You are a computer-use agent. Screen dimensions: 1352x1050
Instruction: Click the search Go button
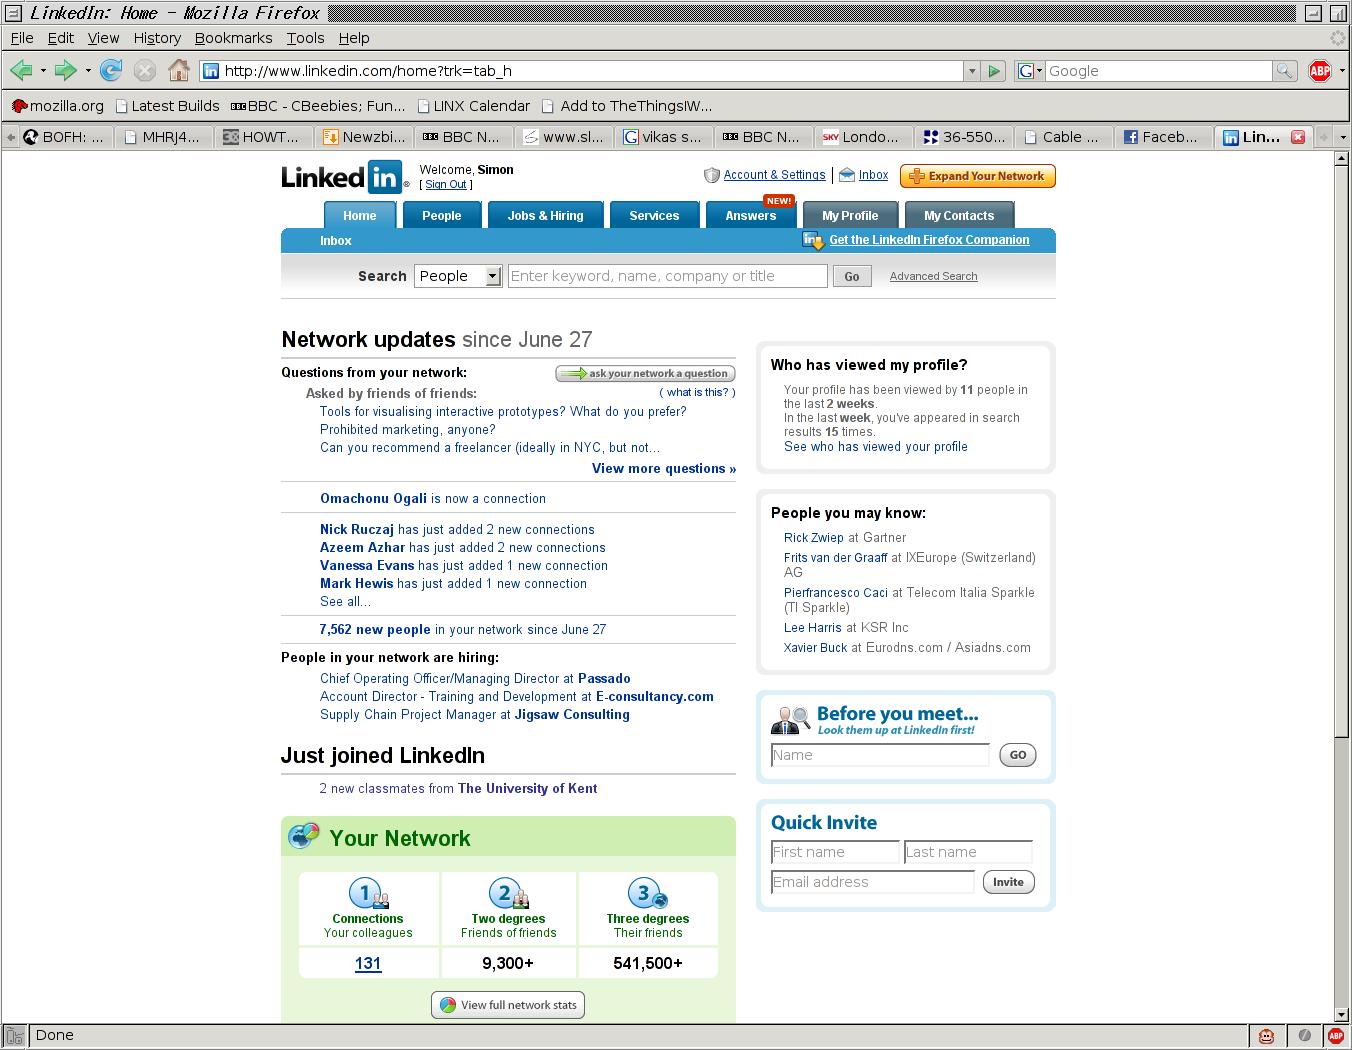click(852, 277)
